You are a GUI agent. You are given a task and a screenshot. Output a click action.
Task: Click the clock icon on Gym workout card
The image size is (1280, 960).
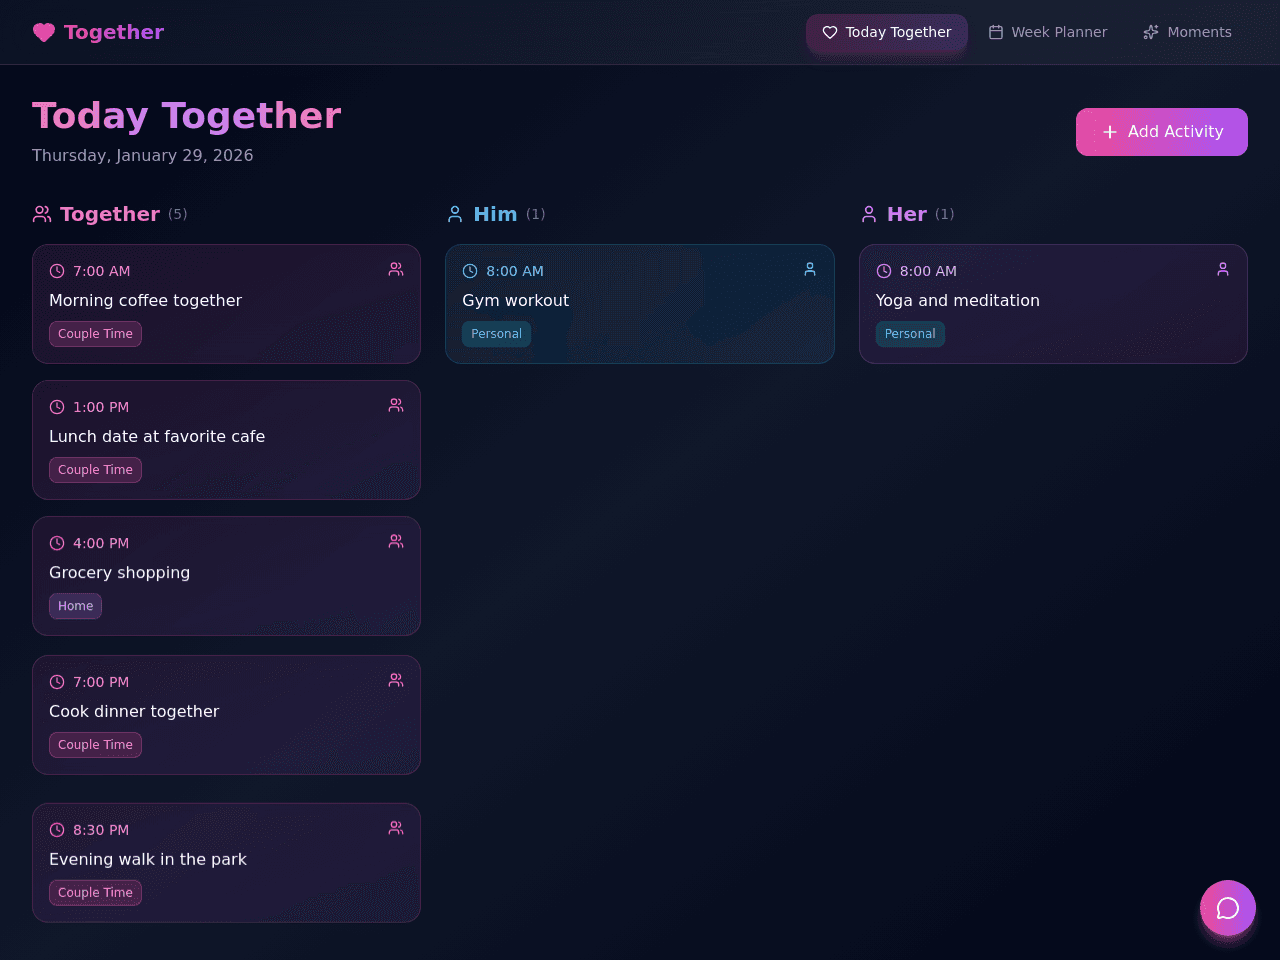tap(470, 271)
